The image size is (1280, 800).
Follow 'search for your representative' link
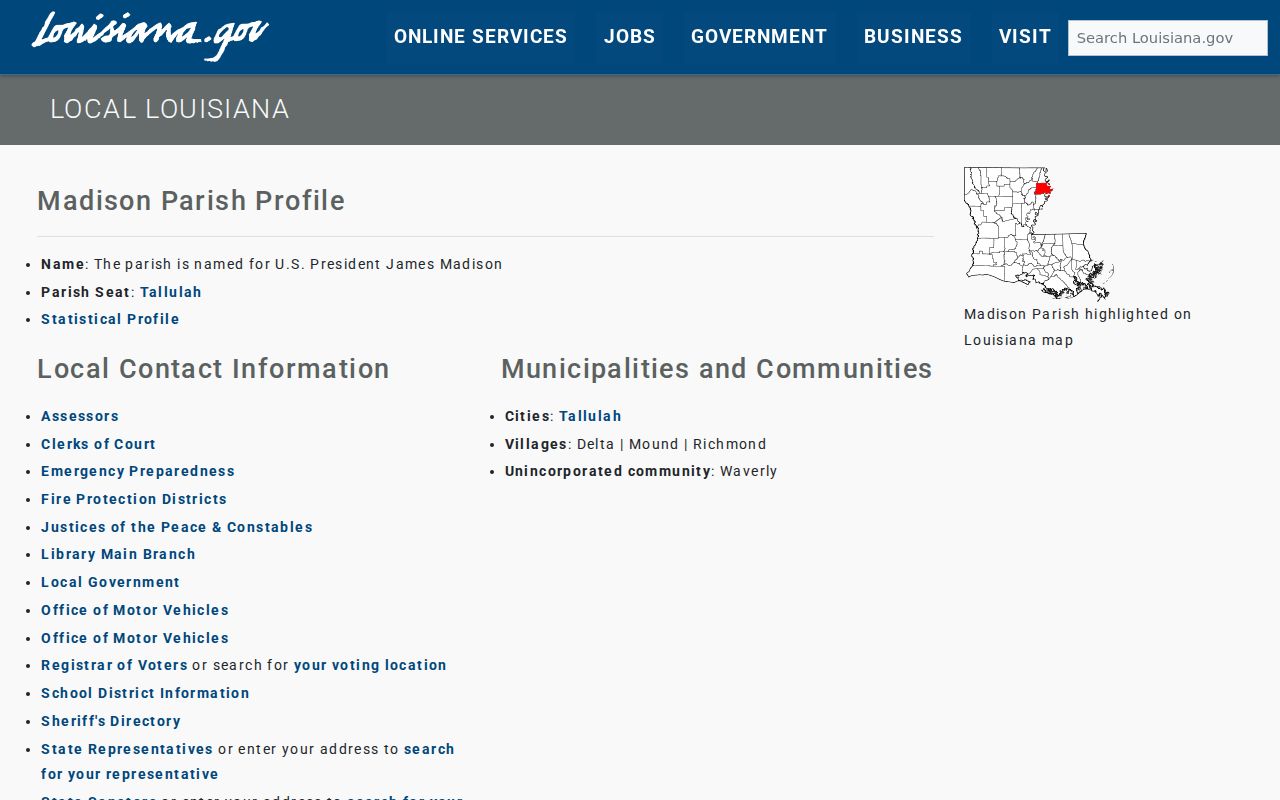(248, 761)
